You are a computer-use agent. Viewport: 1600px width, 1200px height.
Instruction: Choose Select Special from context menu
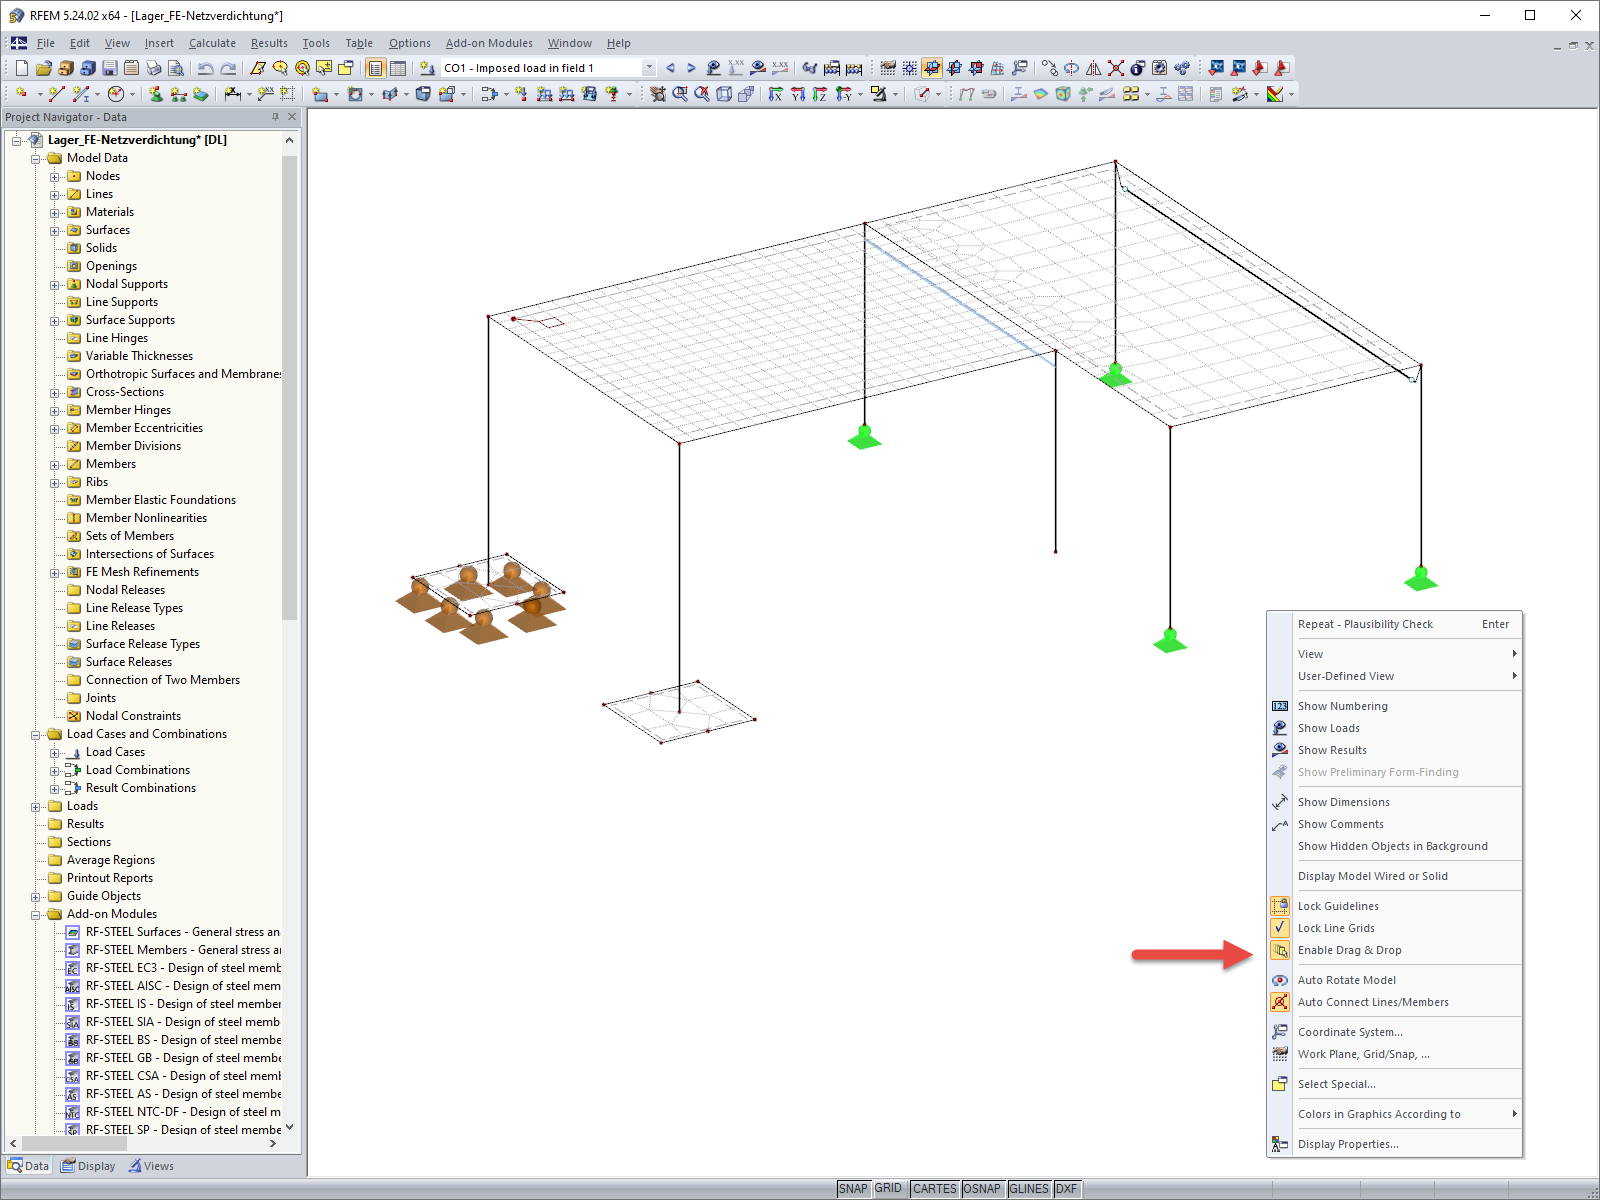tap(1395, 1084)
